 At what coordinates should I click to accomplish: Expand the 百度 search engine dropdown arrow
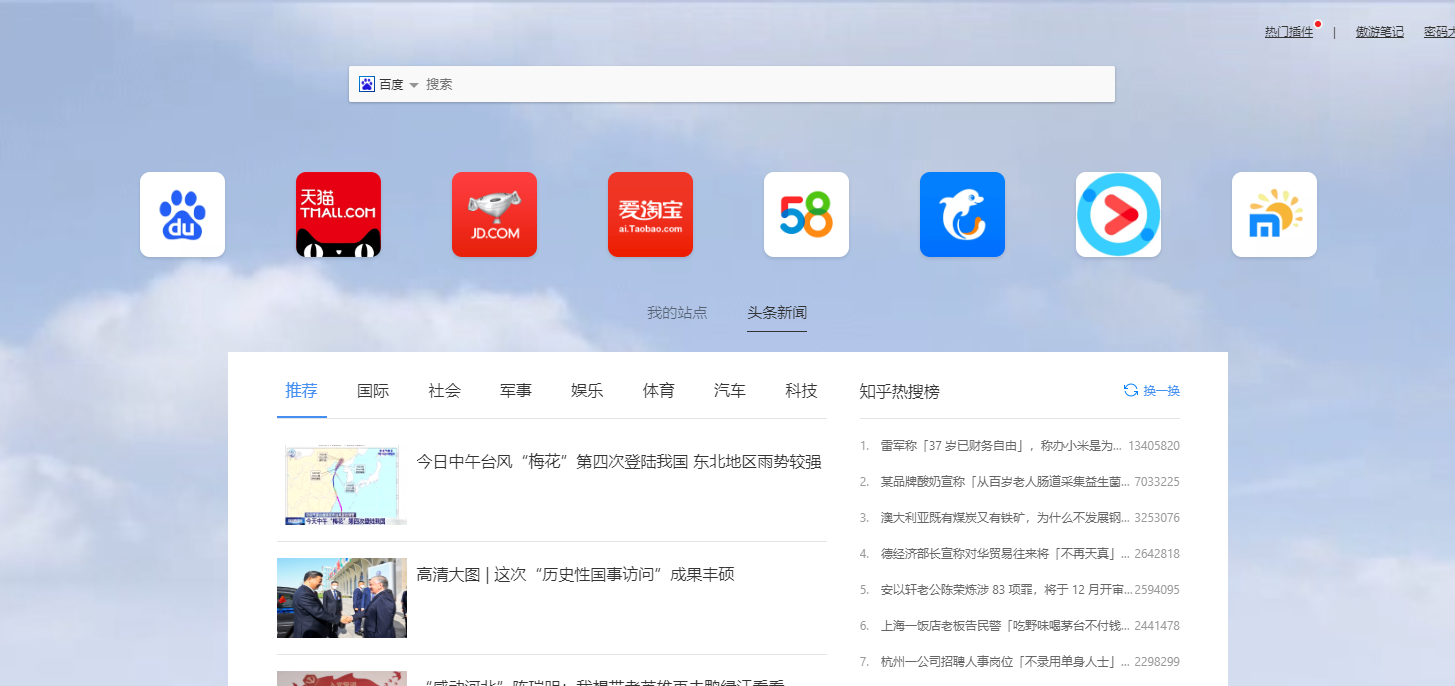[414, 85]
